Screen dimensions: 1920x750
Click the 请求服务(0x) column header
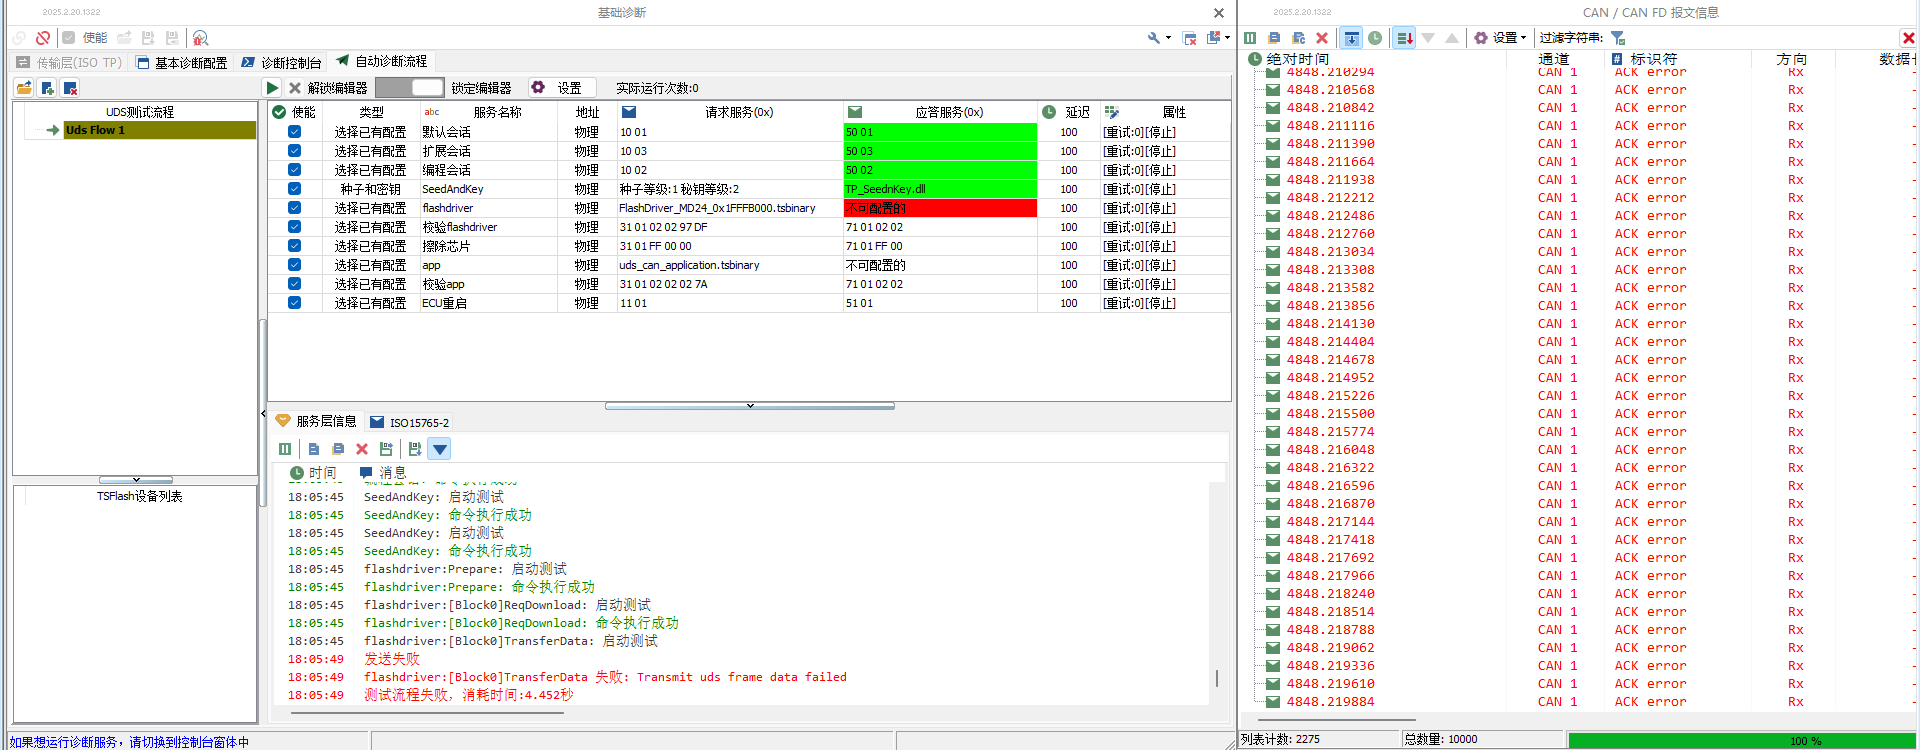[730, 112]
